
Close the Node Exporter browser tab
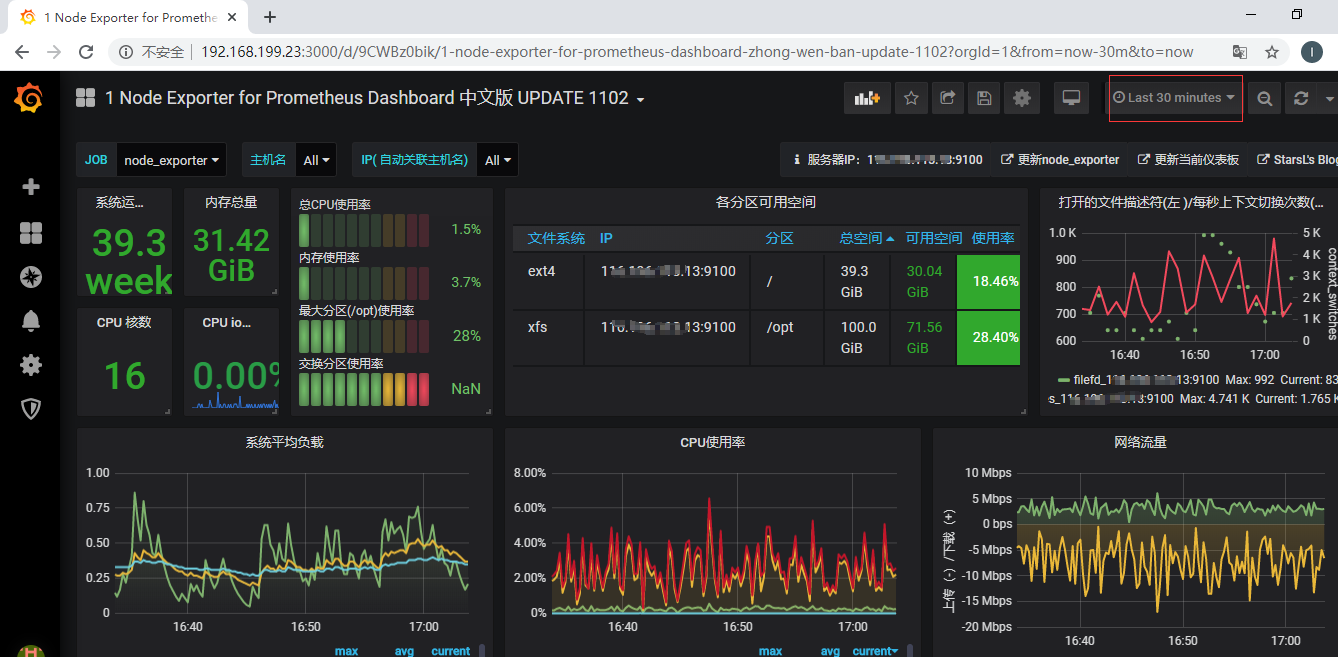[x=233, y=17]
